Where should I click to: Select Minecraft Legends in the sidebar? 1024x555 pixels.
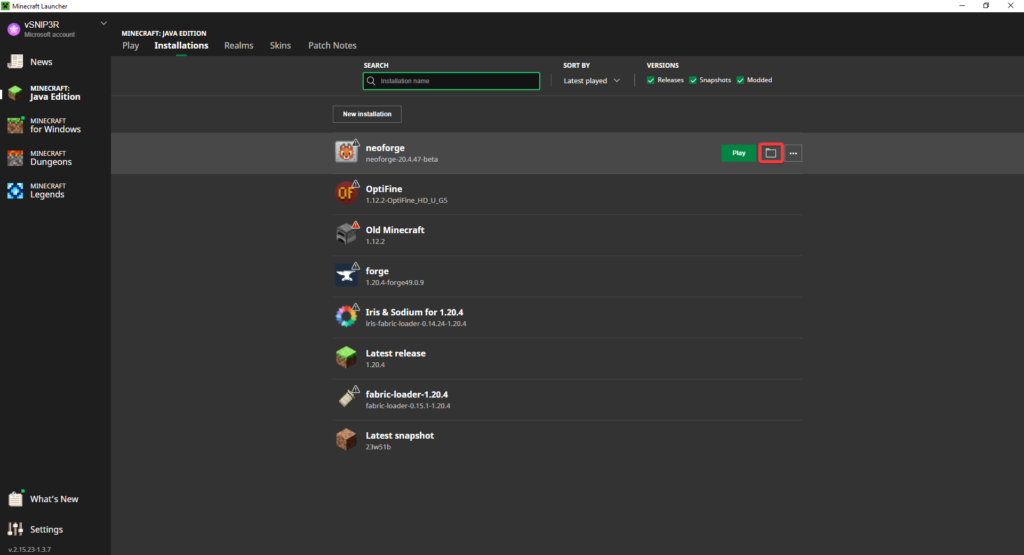pos(47,190)
